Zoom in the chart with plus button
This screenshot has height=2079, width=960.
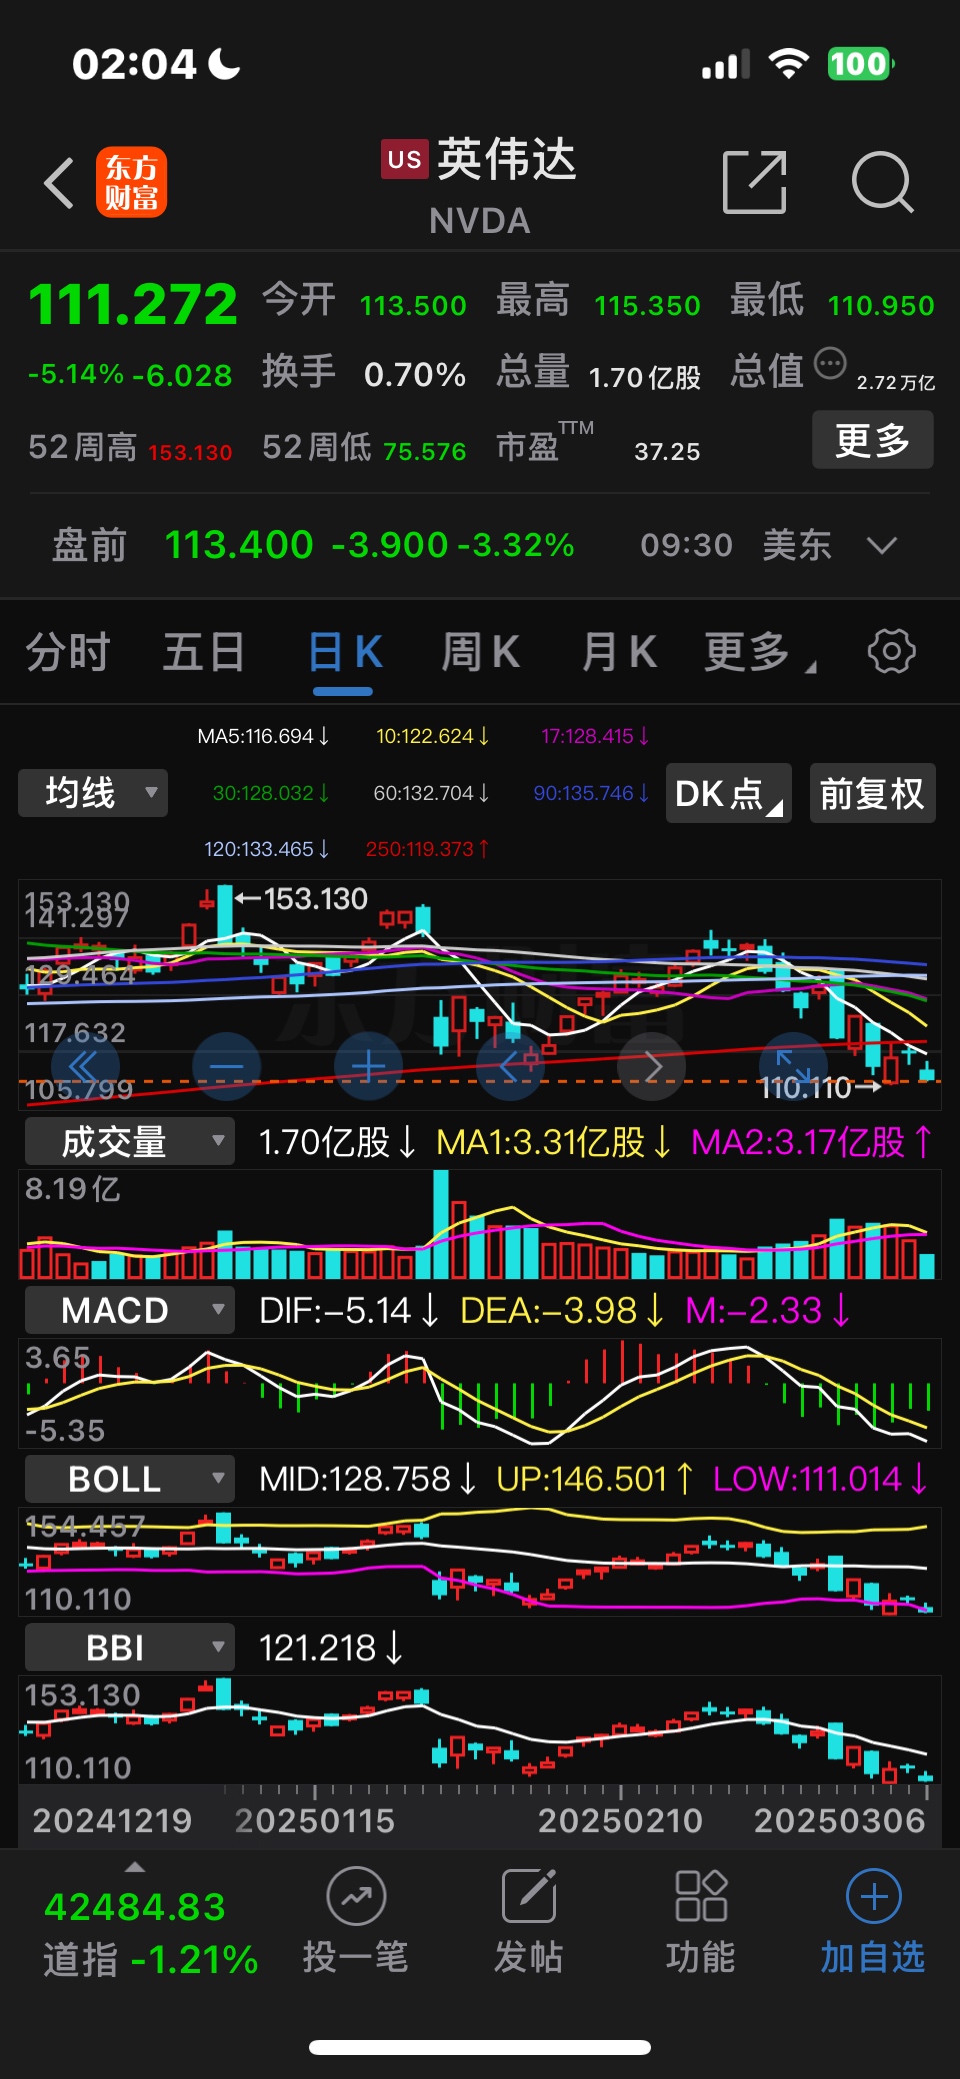(x=368, y=1066)
